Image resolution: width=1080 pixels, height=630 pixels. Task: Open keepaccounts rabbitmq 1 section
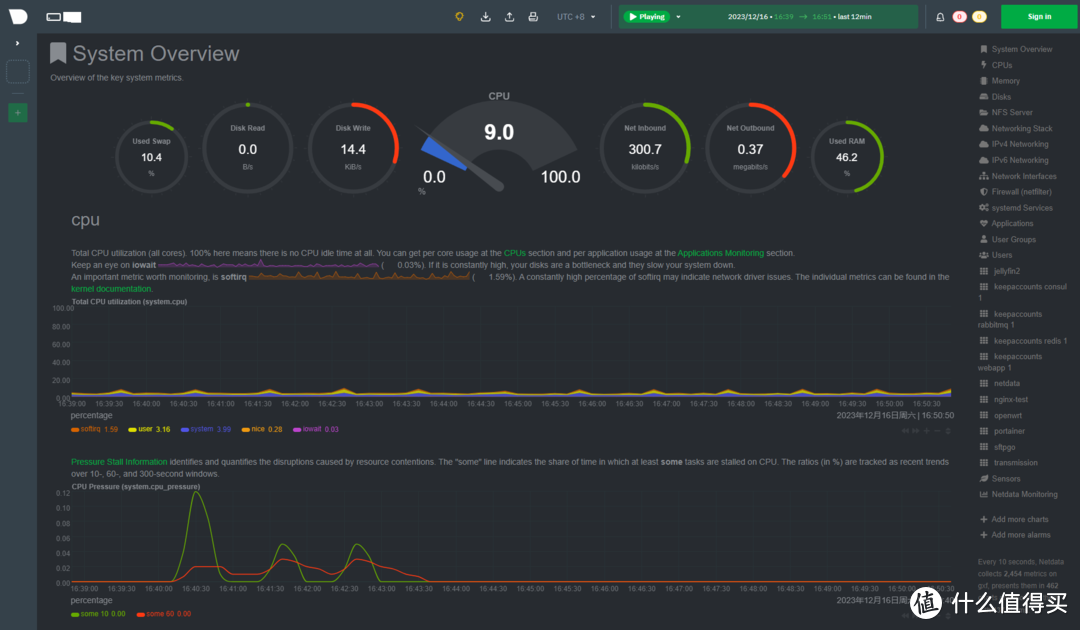tap(1011, 319)
